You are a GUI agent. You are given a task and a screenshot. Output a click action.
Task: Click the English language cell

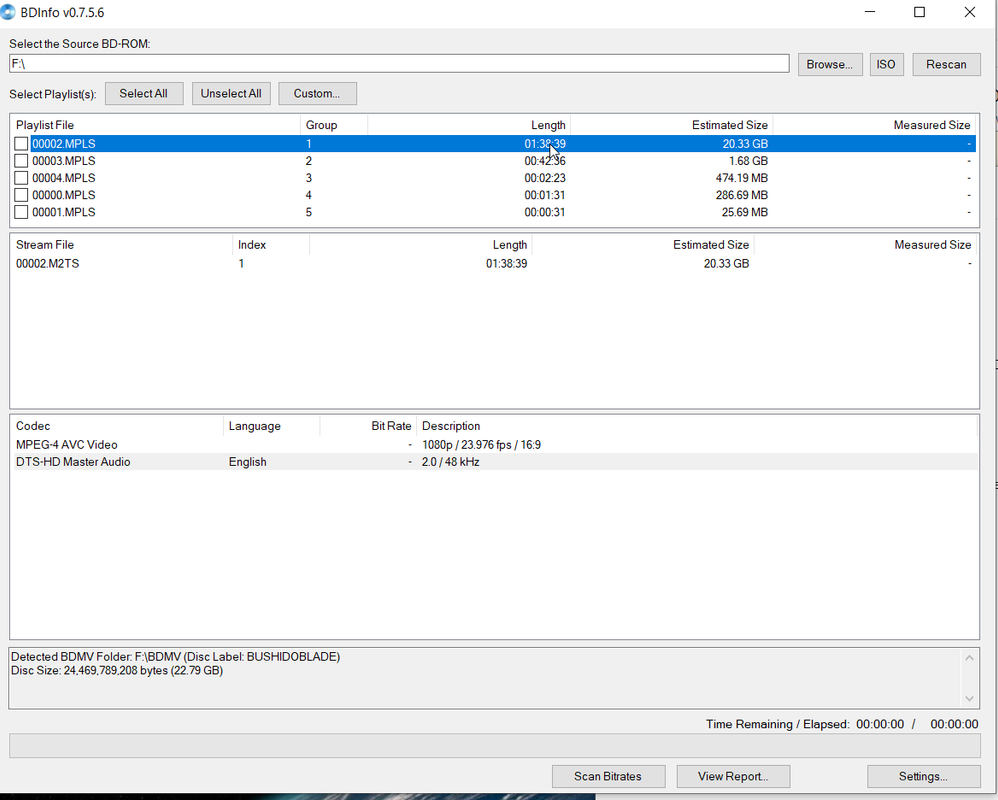pos(248,462)
